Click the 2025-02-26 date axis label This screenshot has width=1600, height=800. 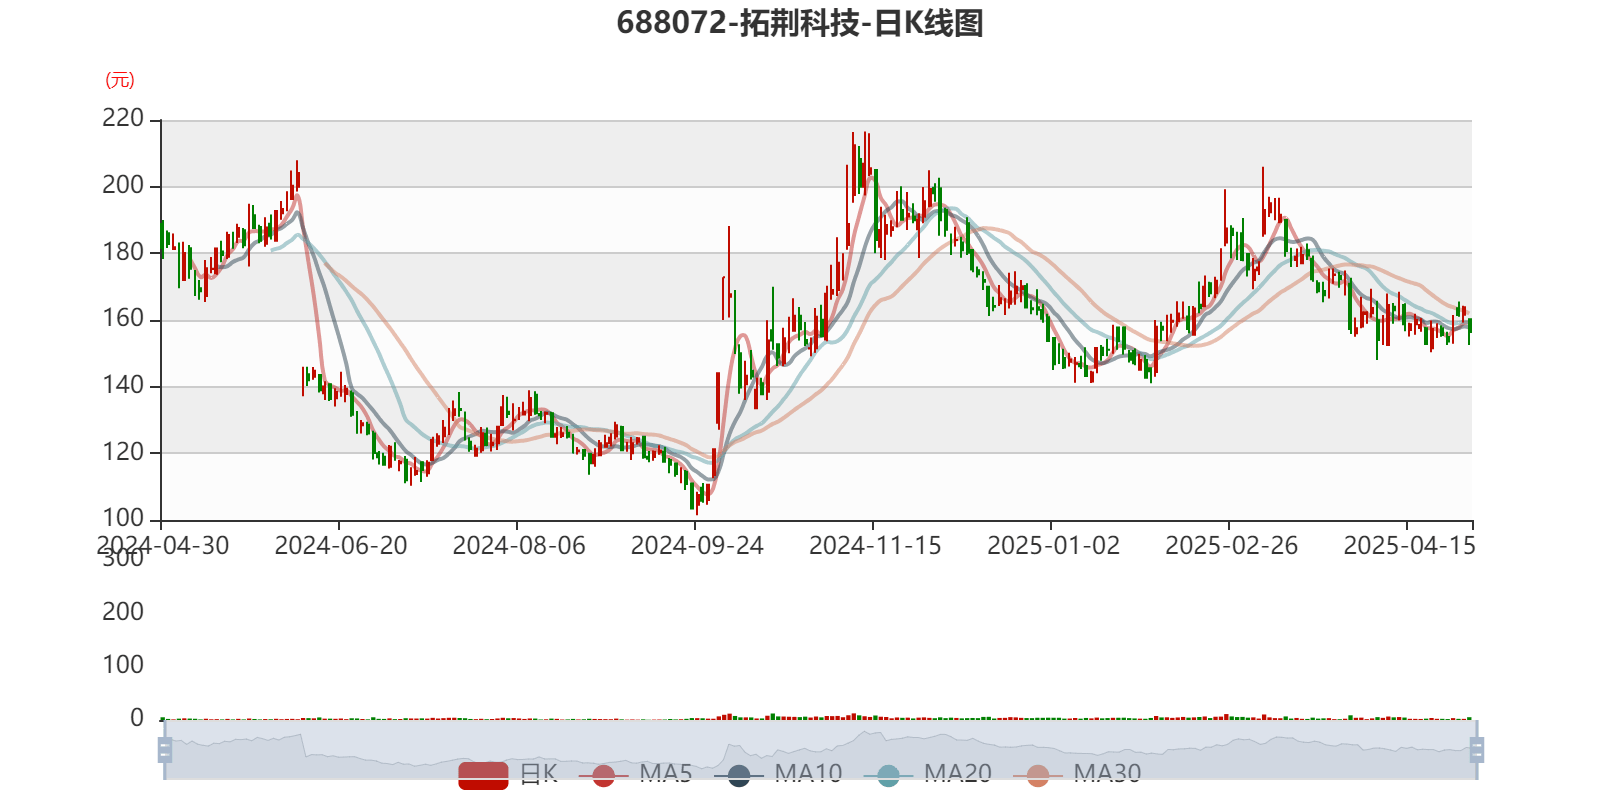point(1231,546)
